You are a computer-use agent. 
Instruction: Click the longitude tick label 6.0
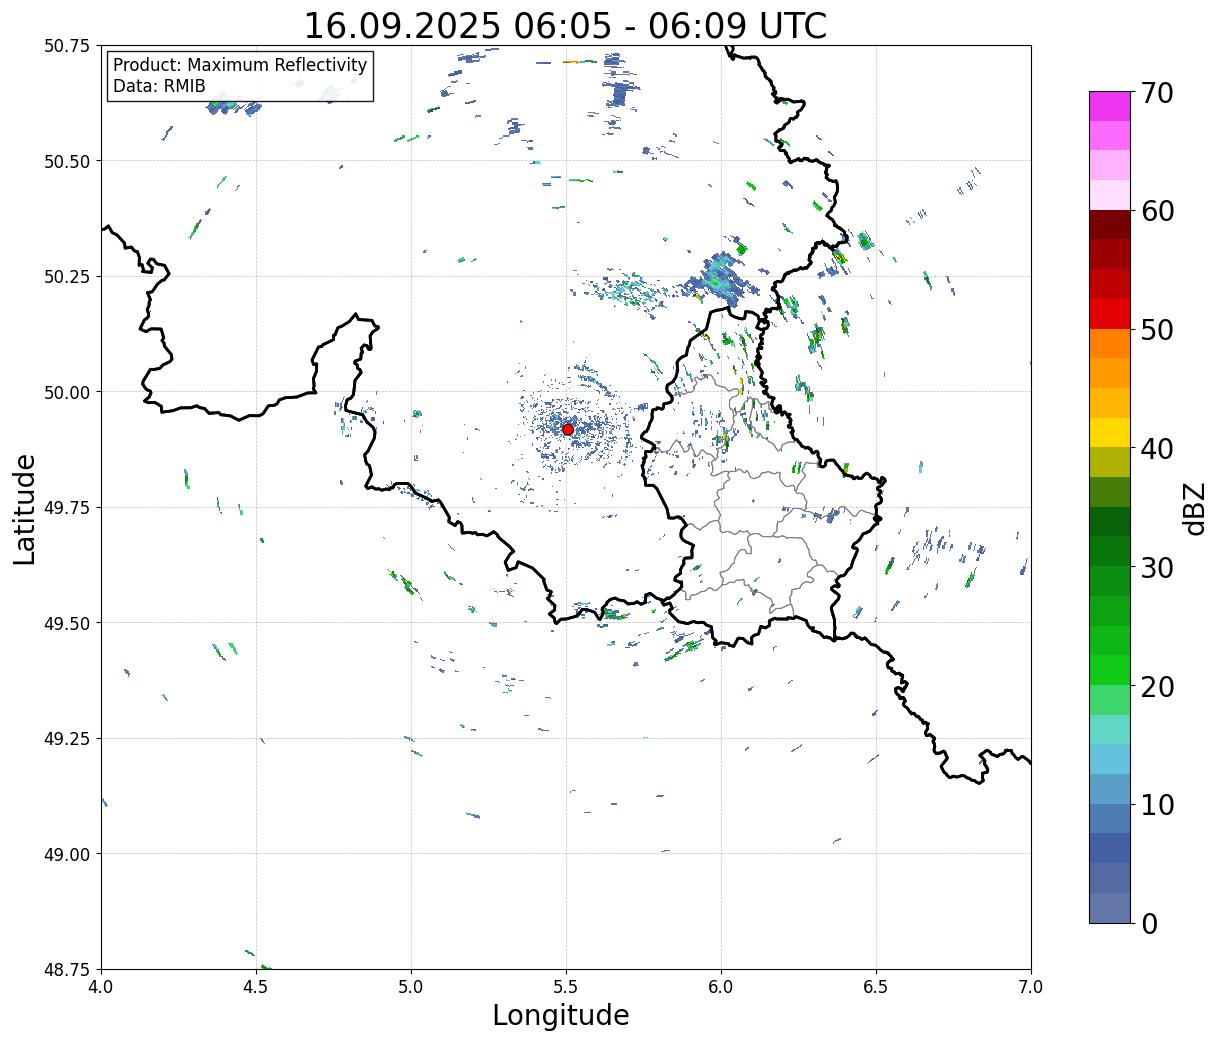[721, 987]
